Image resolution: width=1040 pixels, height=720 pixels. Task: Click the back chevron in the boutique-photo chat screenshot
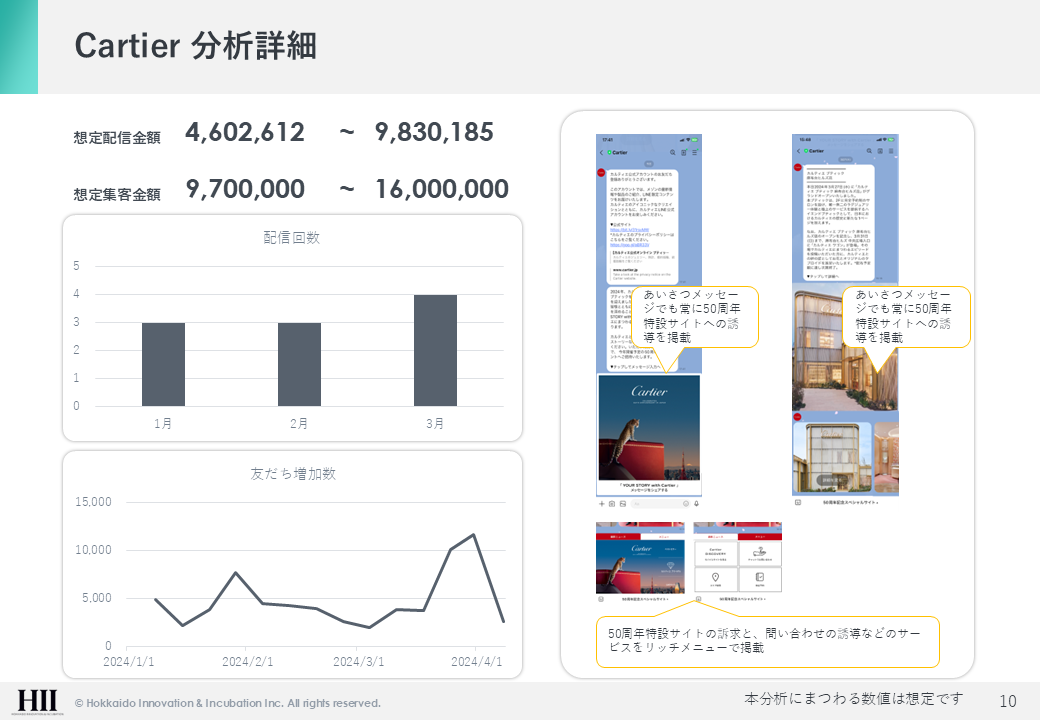pos(798,151)
